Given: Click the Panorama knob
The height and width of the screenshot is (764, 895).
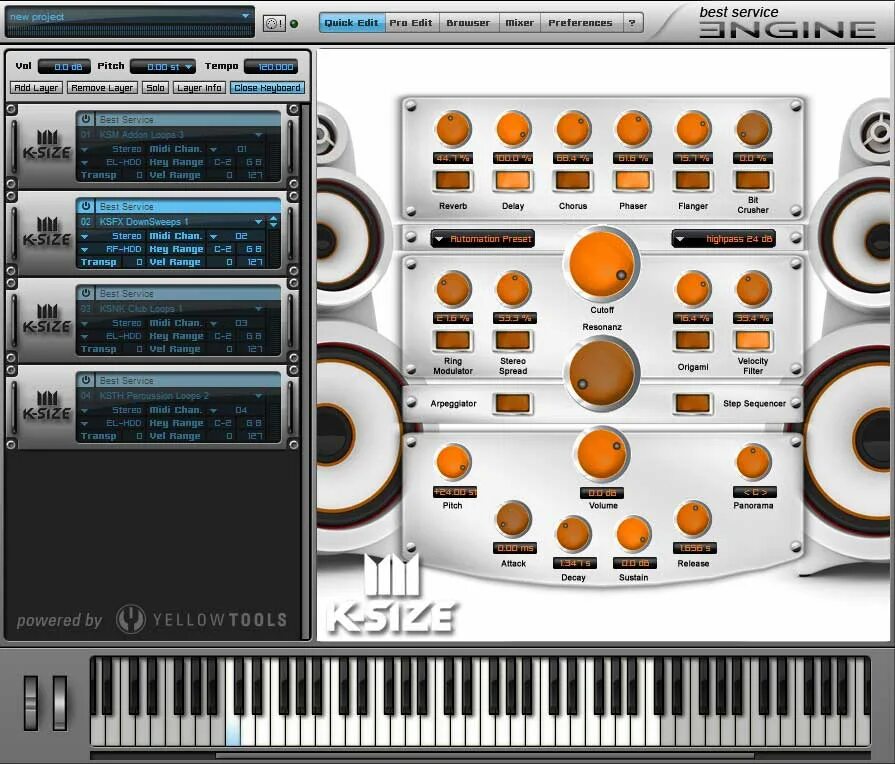Looking at the screenshot, I should tap(753, 462).
